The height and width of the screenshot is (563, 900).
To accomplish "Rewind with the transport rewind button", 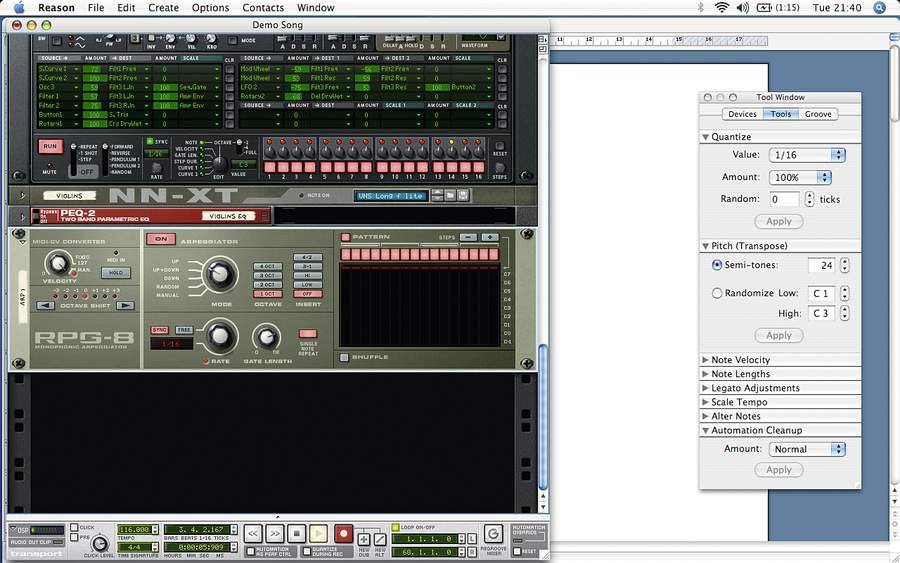I will click(x=253, y=534).
